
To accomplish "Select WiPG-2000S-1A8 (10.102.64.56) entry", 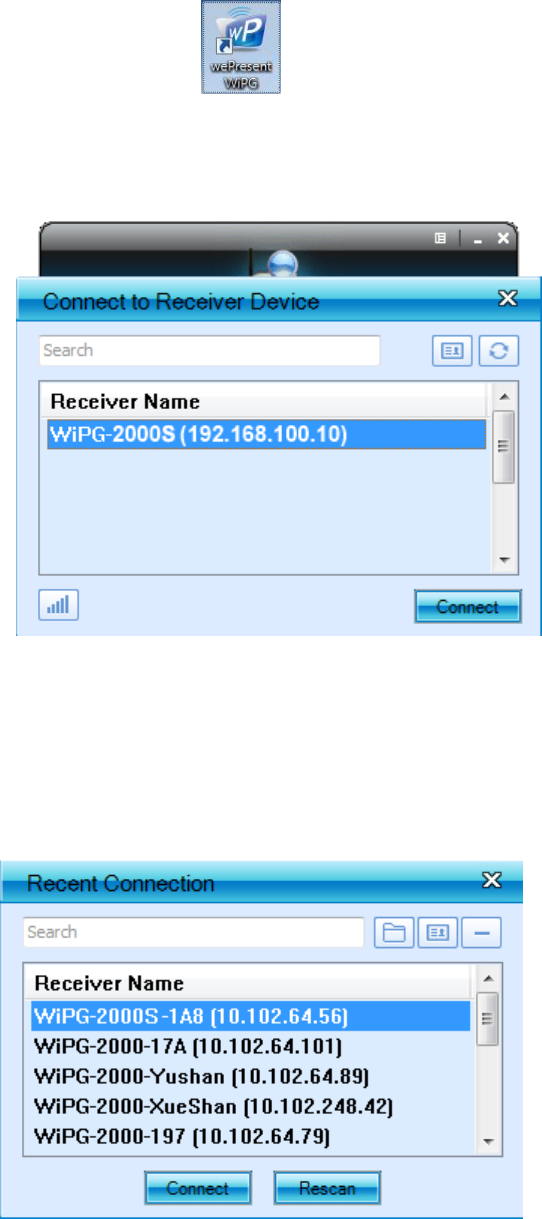I will click(251, 1017).
